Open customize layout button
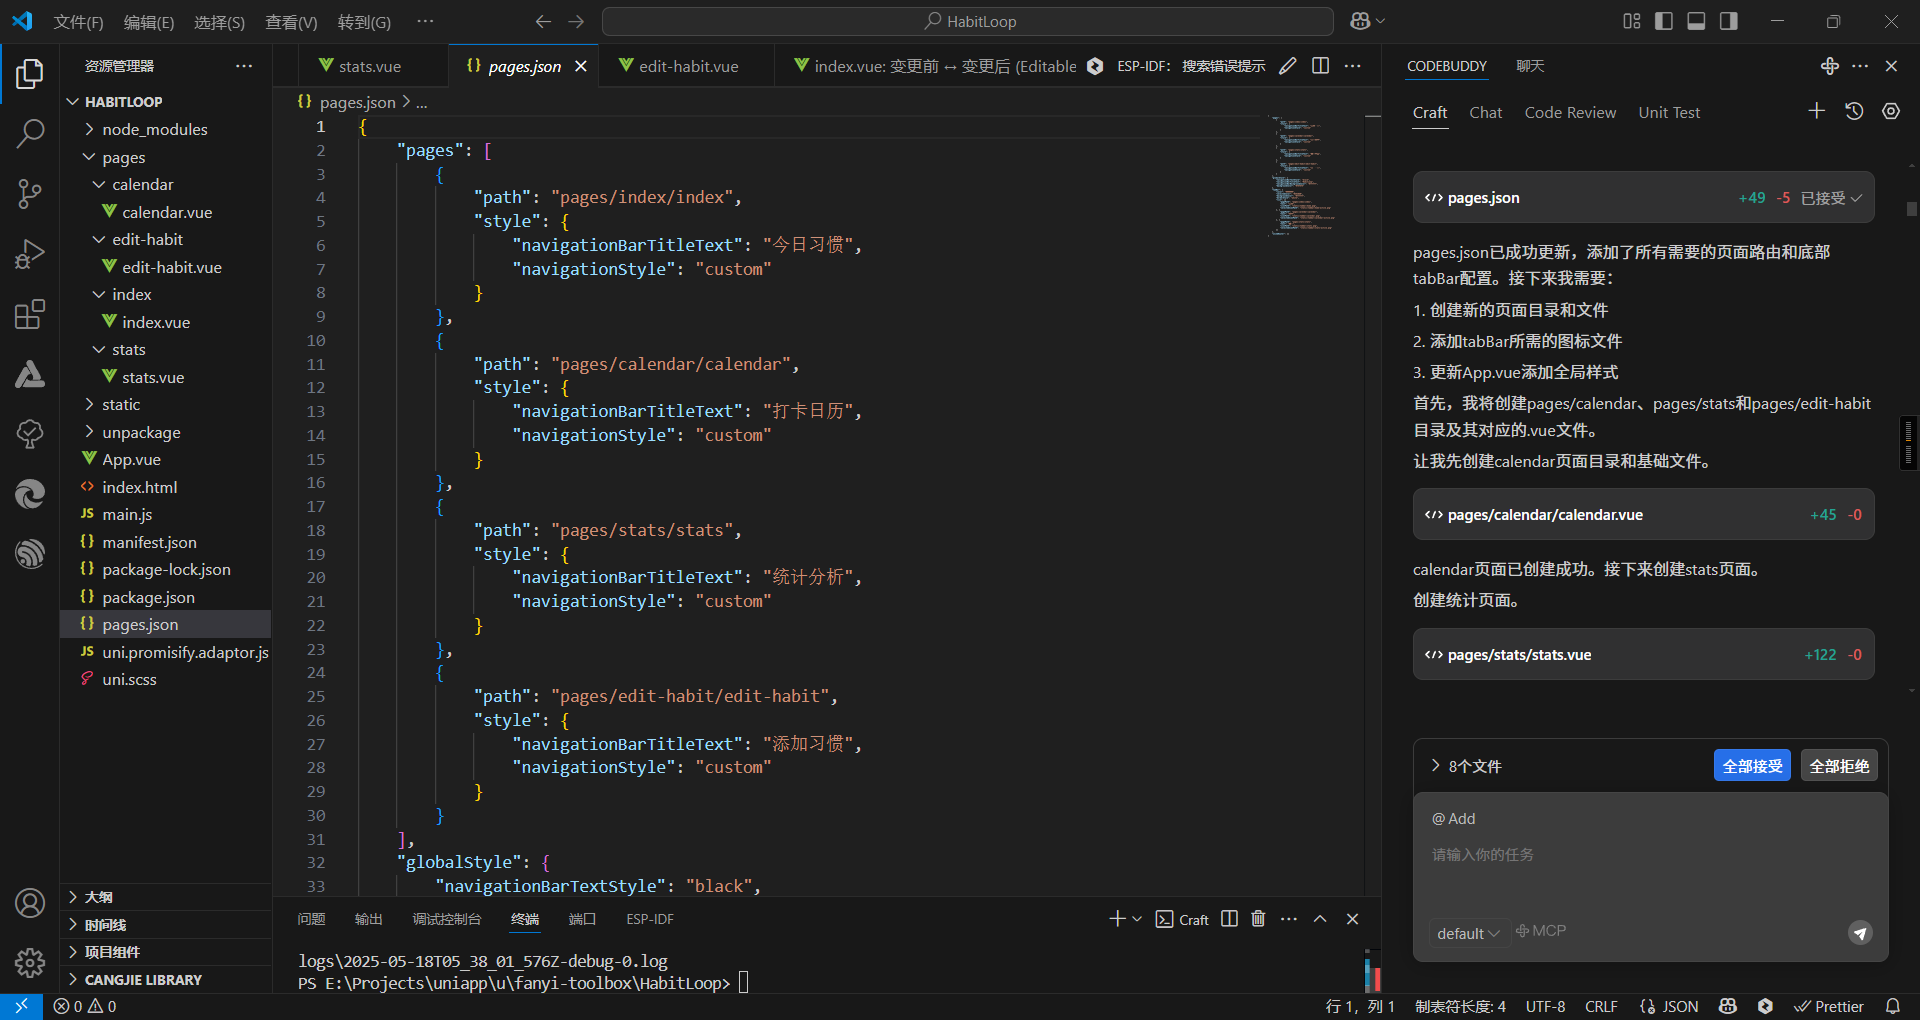The image size is (1920, 1020). [x=1632, y=21]
